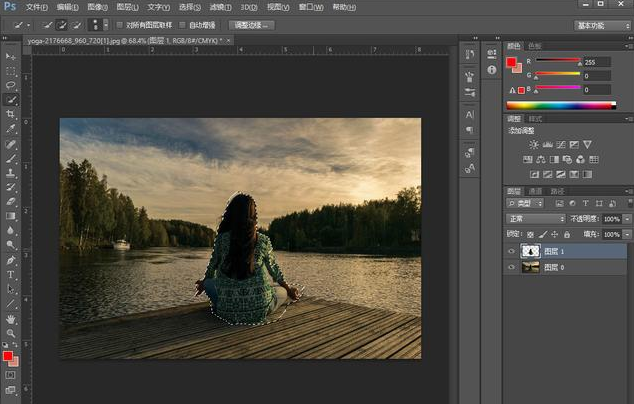Open the 基本功能 workspace dropdown
This screenshot has width=634, height=404.
(602, 24)
